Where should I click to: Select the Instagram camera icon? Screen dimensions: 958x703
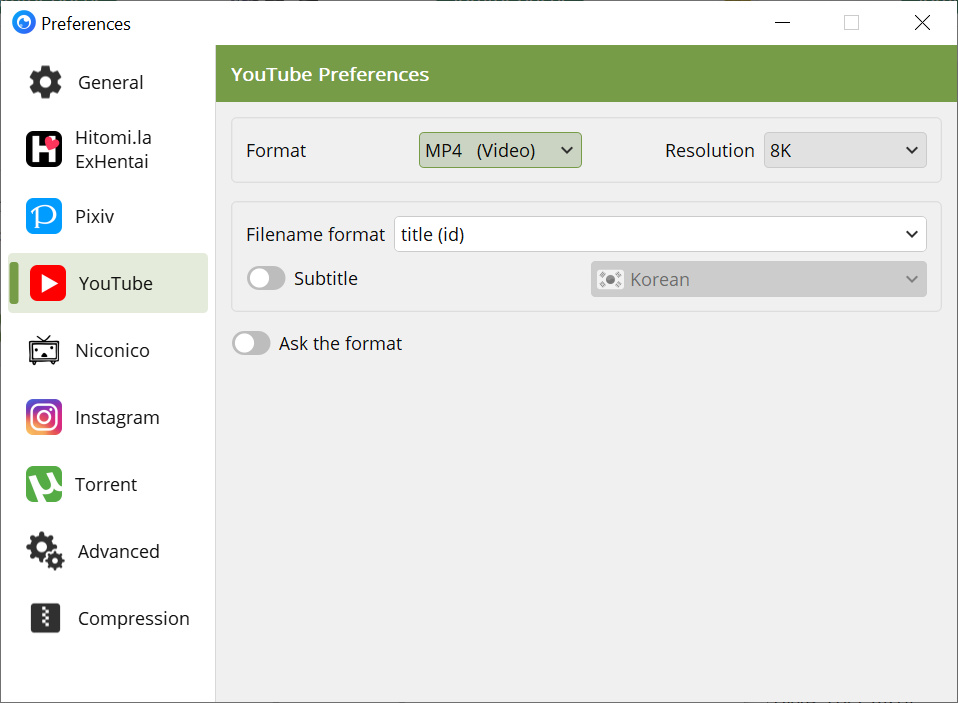tap(44, 417)
